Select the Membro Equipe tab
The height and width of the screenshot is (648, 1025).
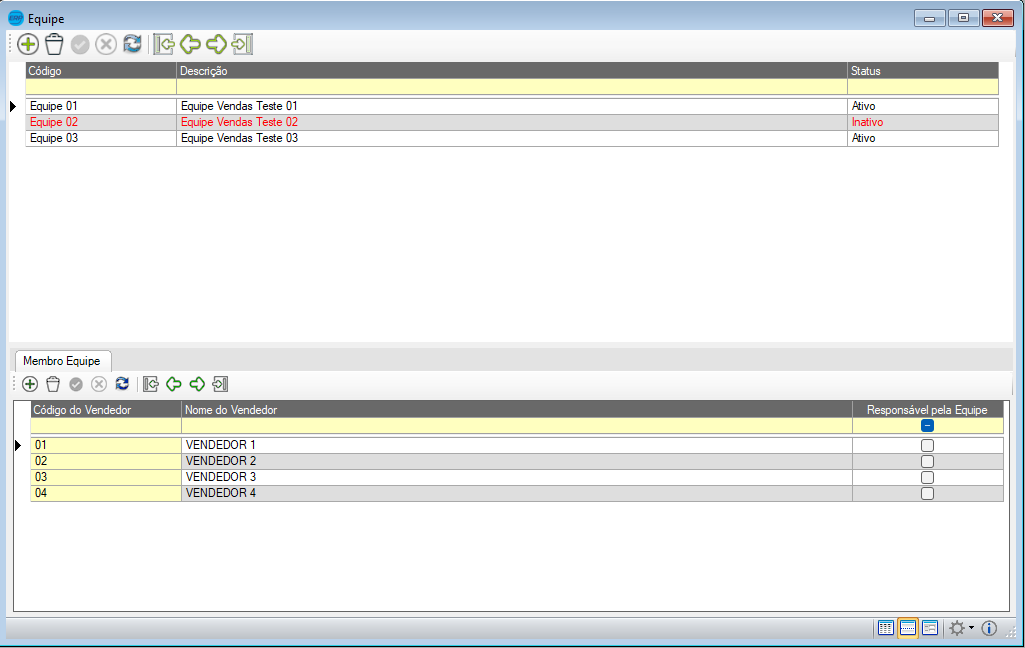(62, 360)
